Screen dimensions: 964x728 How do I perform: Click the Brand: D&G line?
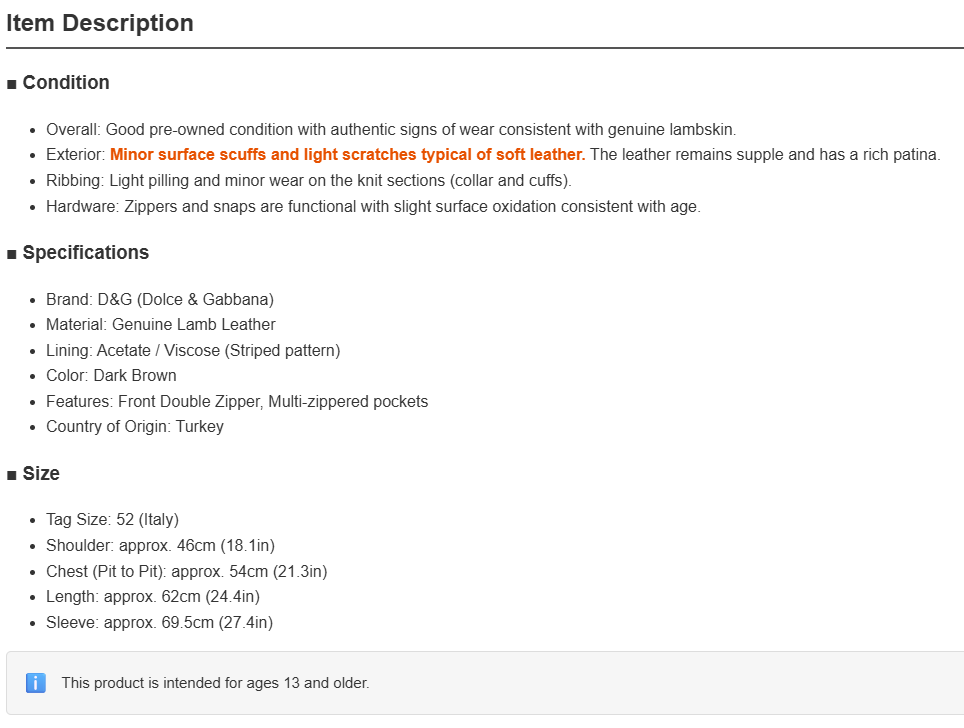[x=160, y=299]
